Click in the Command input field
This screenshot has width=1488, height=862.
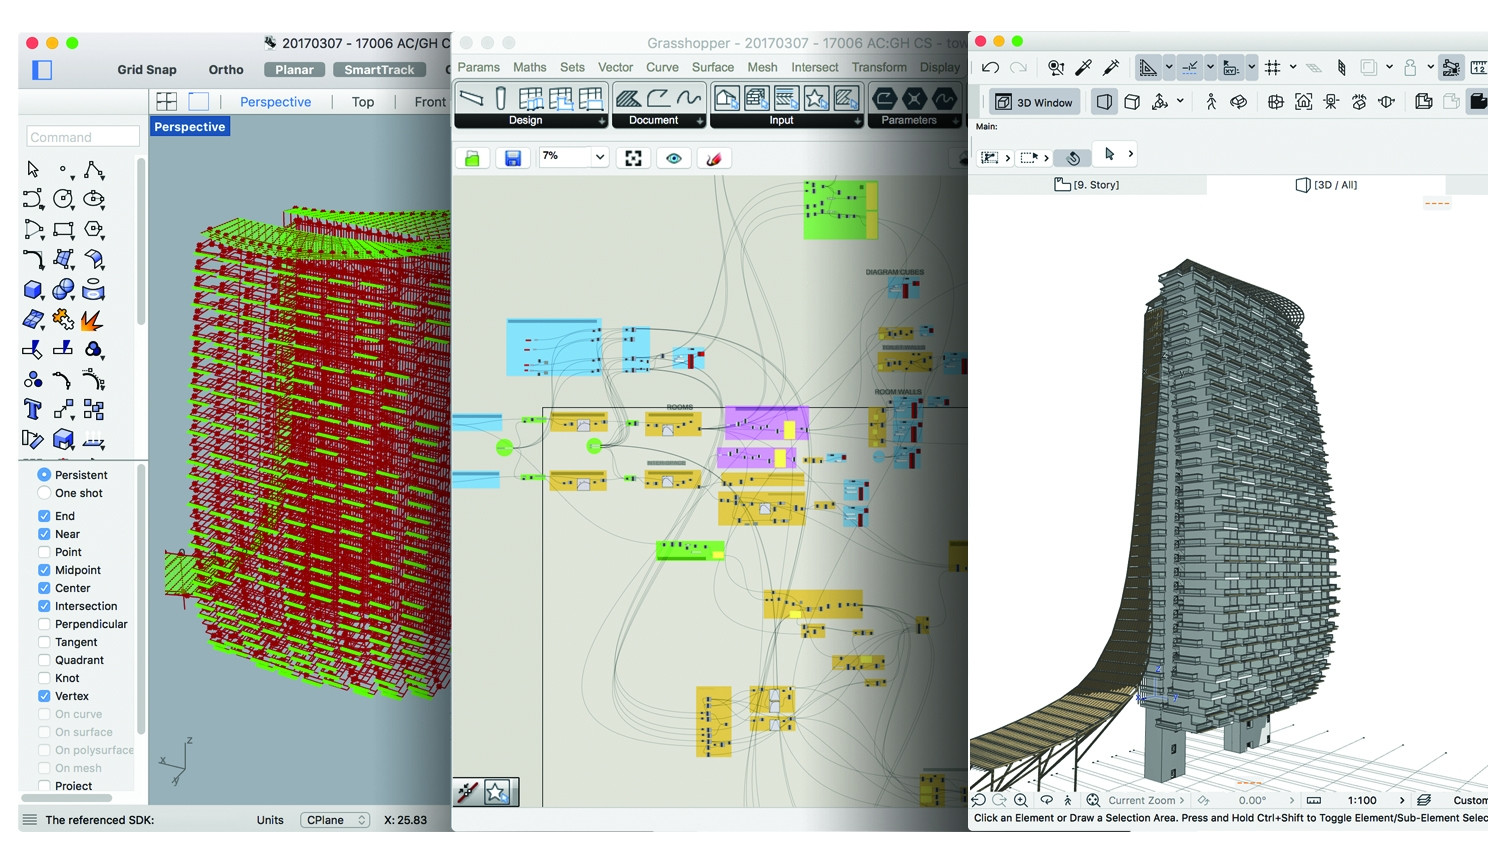[x=83, y=137]
